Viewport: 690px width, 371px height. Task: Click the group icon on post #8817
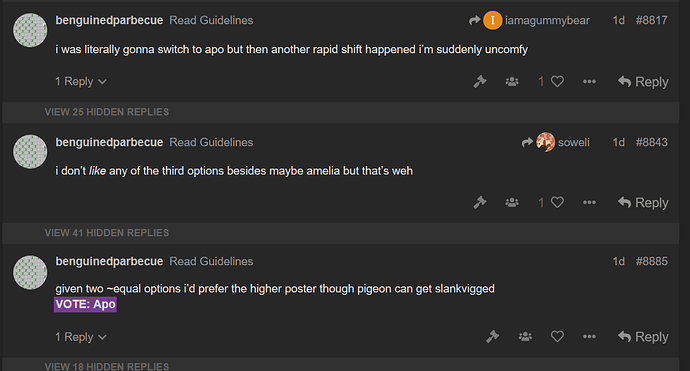[512, 81]
